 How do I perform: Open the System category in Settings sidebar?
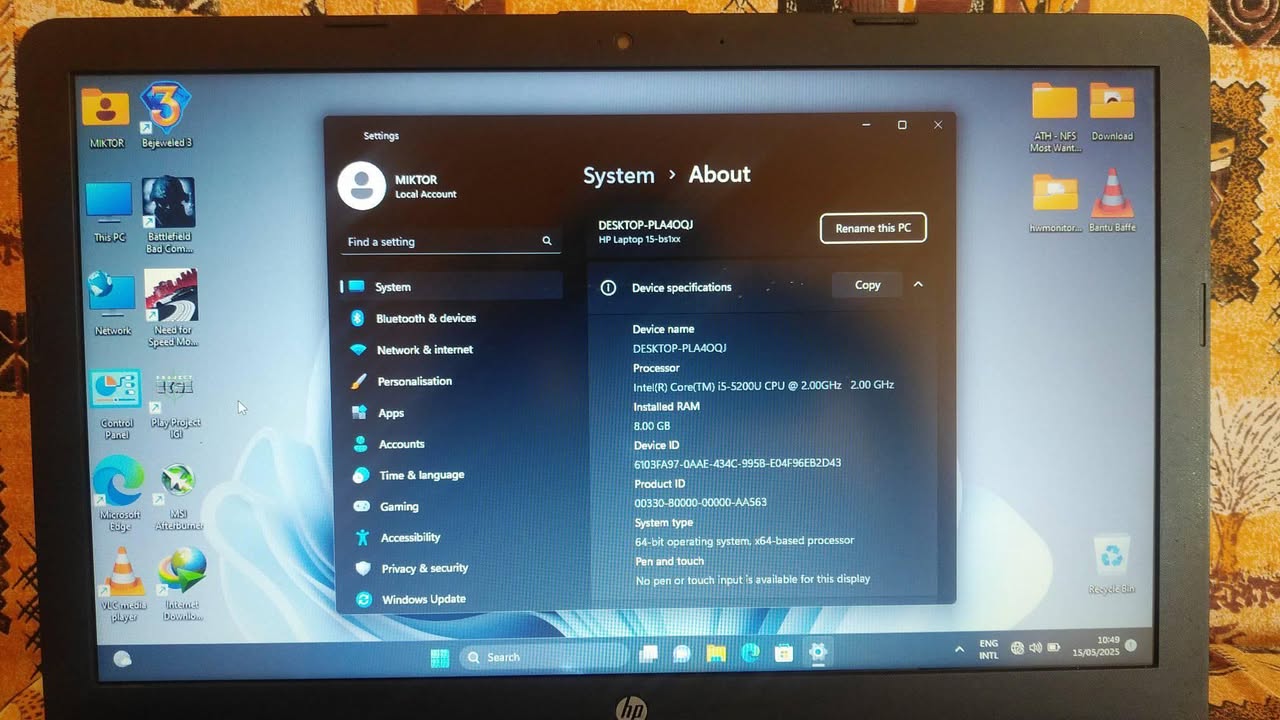pyautogui.click(x=451, y=287)
